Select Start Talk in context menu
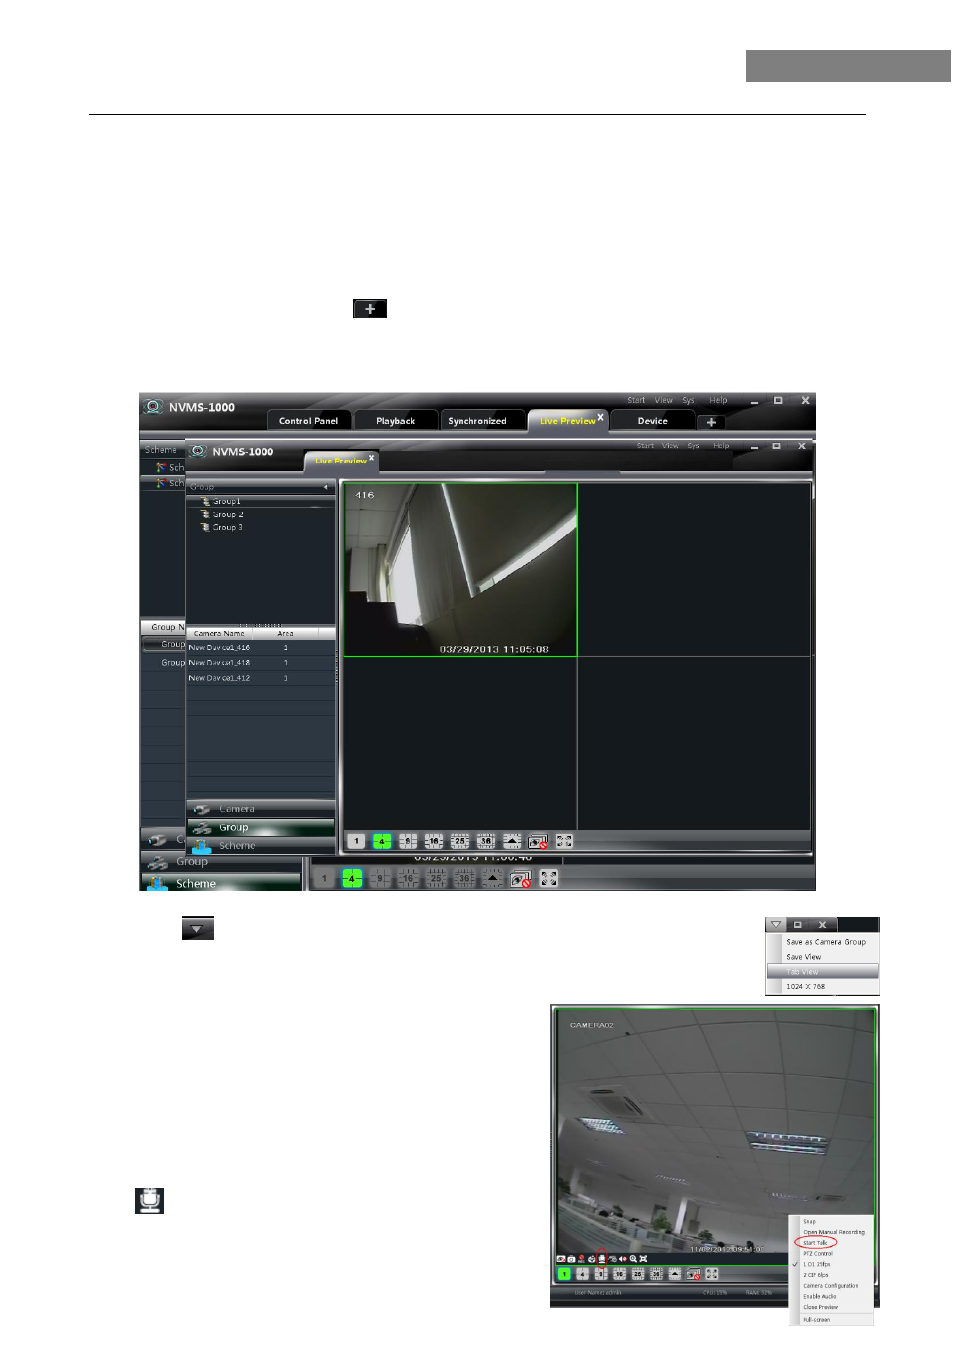The image size is (955, 1350). pyautogui.click(x=832, y=1243)
